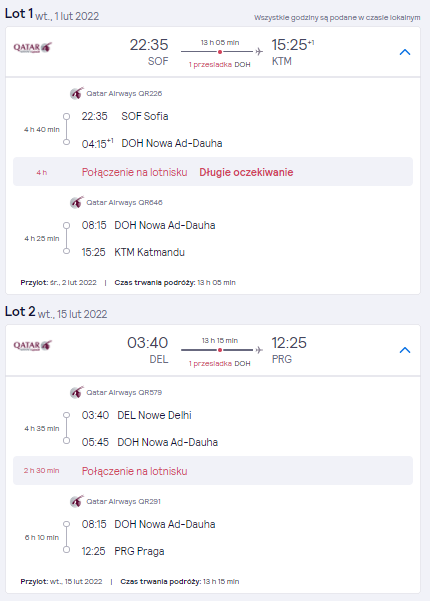430x601 pixels.
Task: Click airplane icon on DEL to PRG route line
Action: pyautogui.click(x=259, y=350)
